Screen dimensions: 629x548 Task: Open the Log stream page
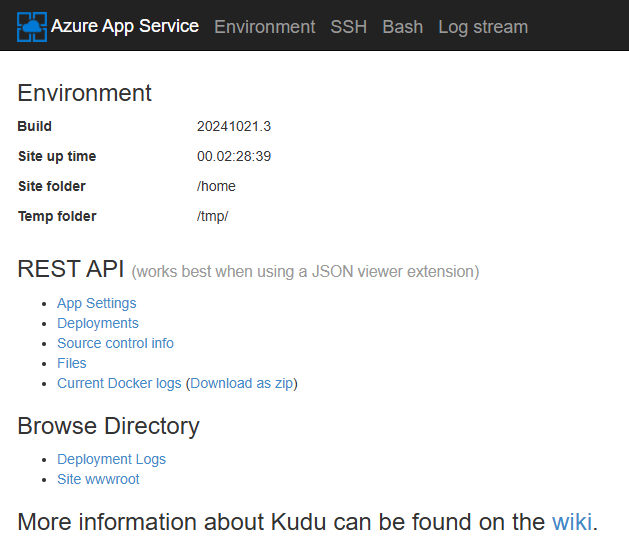click(x=483, y=27)
